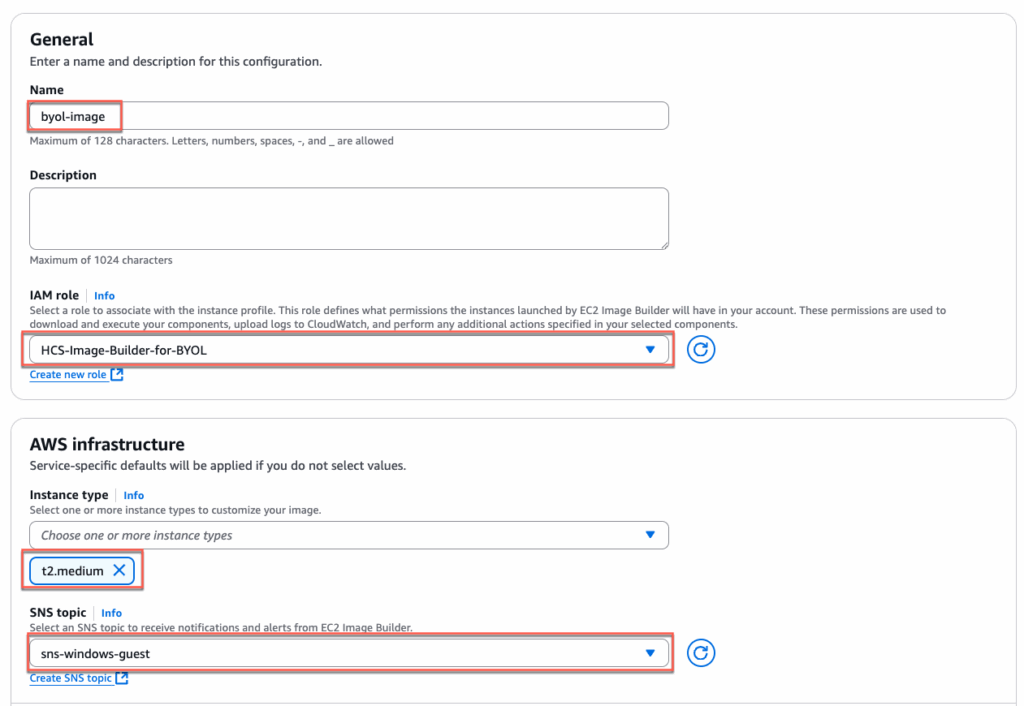Open Info link next to SNS topic
The height and width of the screenshot is (706, 1024).
point(111,613)
